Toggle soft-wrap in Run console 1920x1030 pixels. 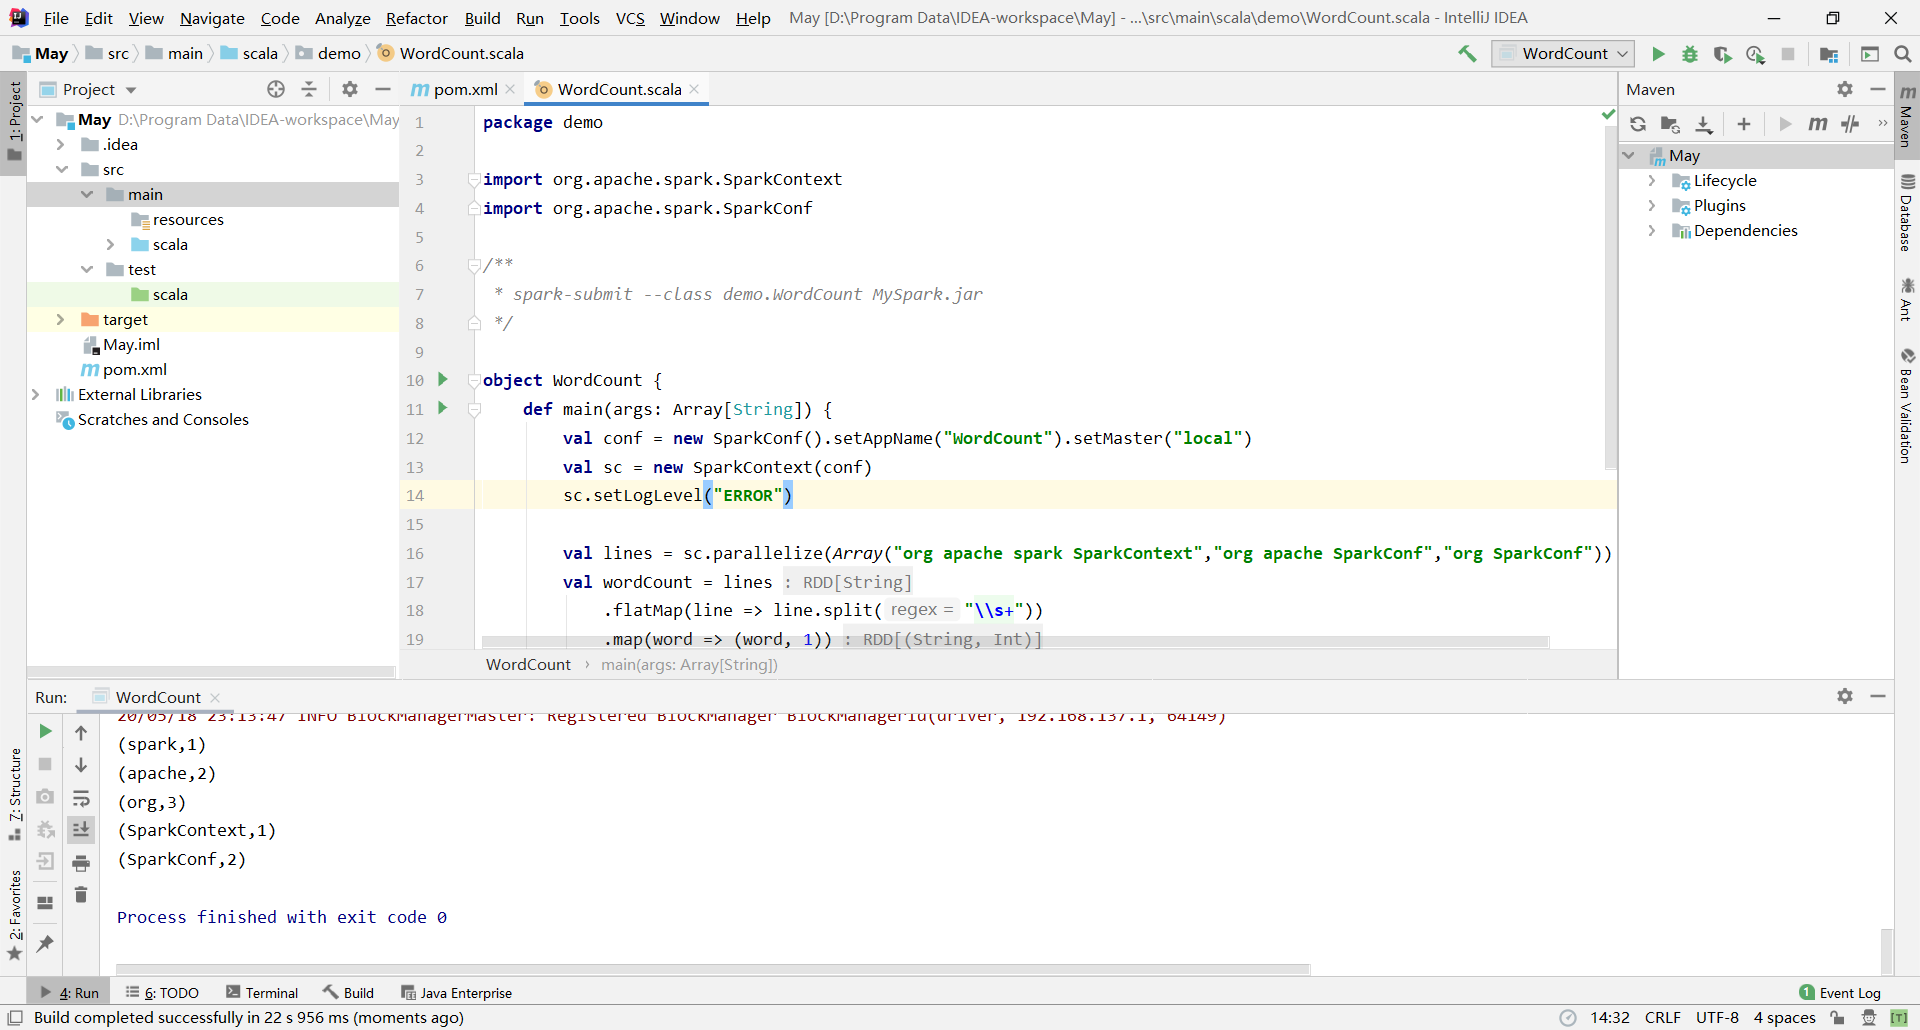tap(81, 798)
